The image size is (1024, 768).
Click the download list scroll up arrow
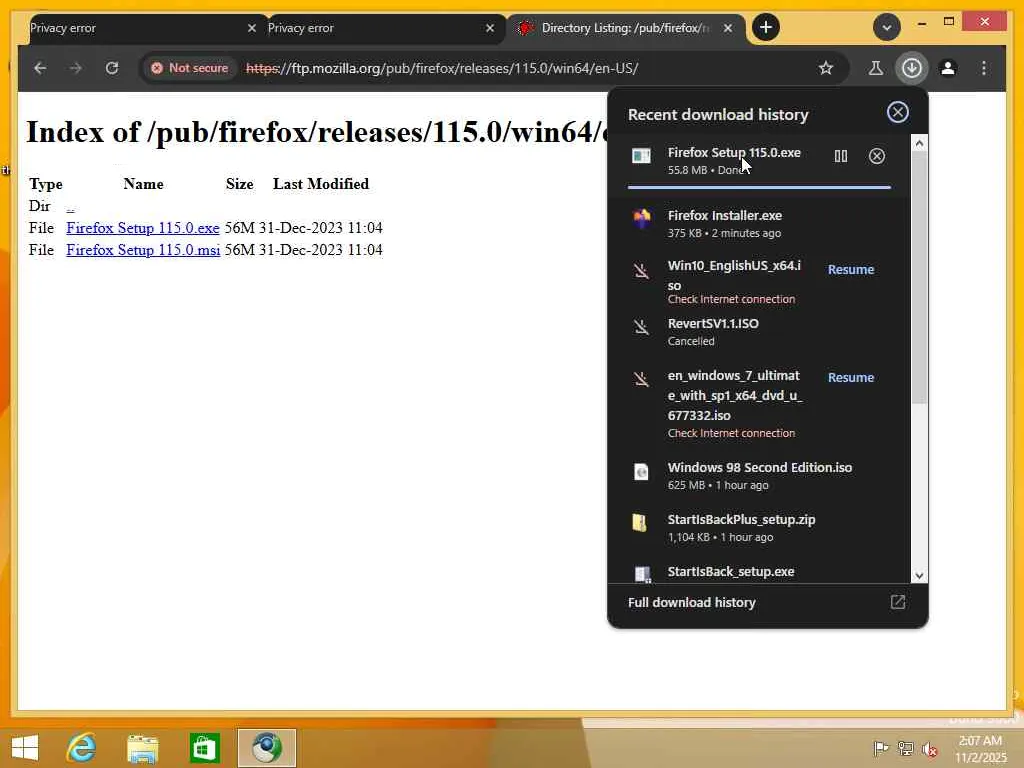(x=920, y=143)
